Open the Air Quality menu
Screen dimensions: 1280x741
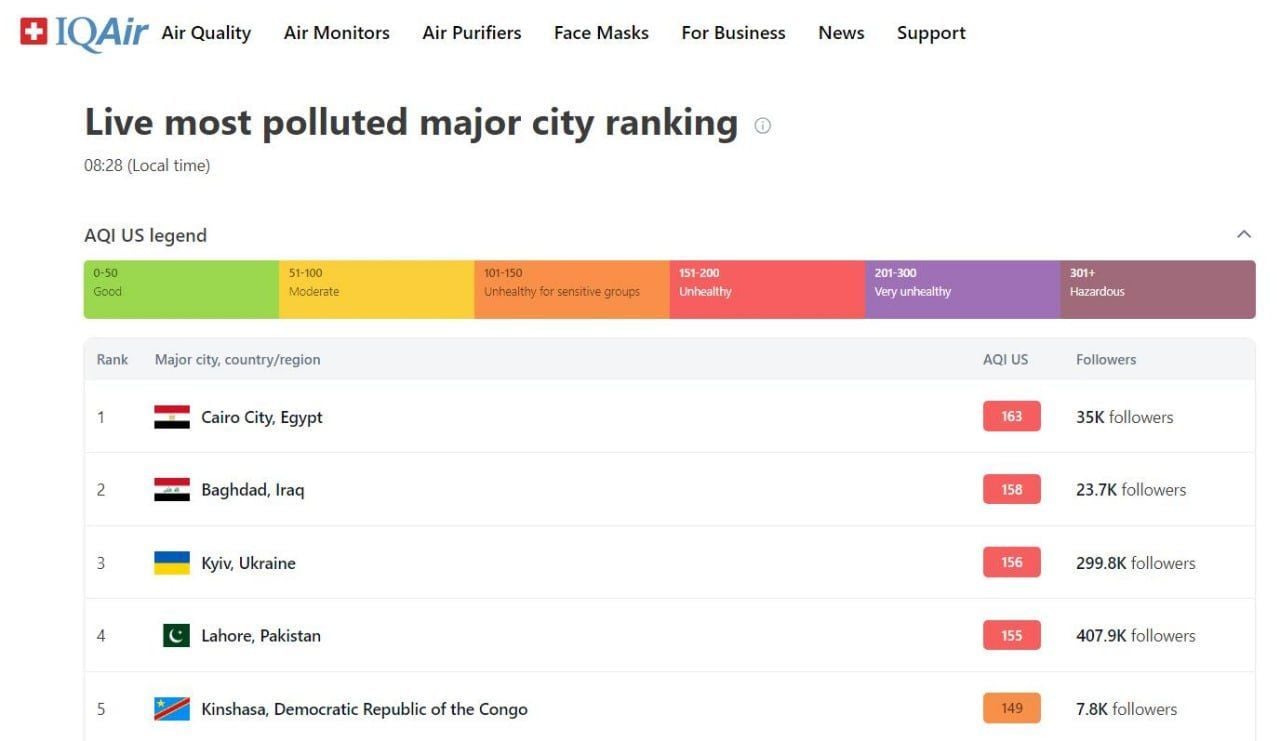coord(206,33)
